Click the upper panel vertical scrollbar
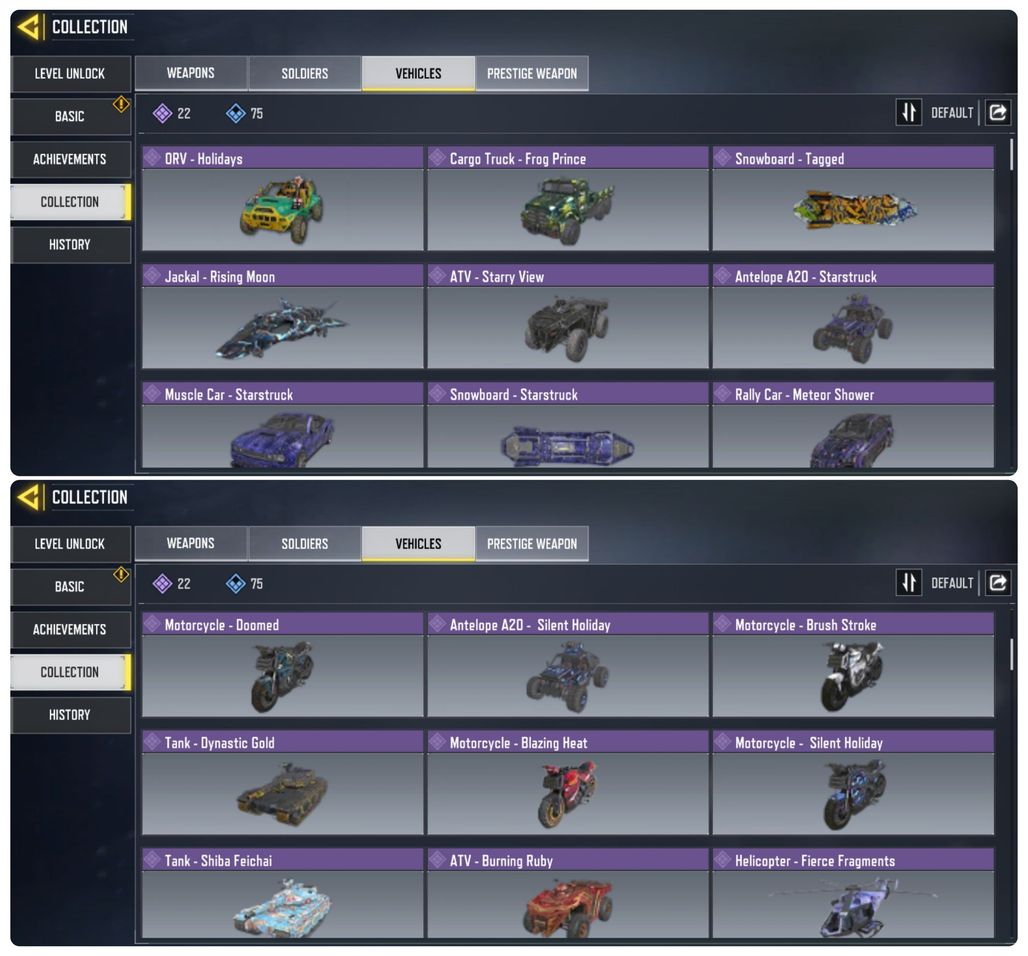The height and width of the screenshot is (956, 1028). coord(1011,155)
